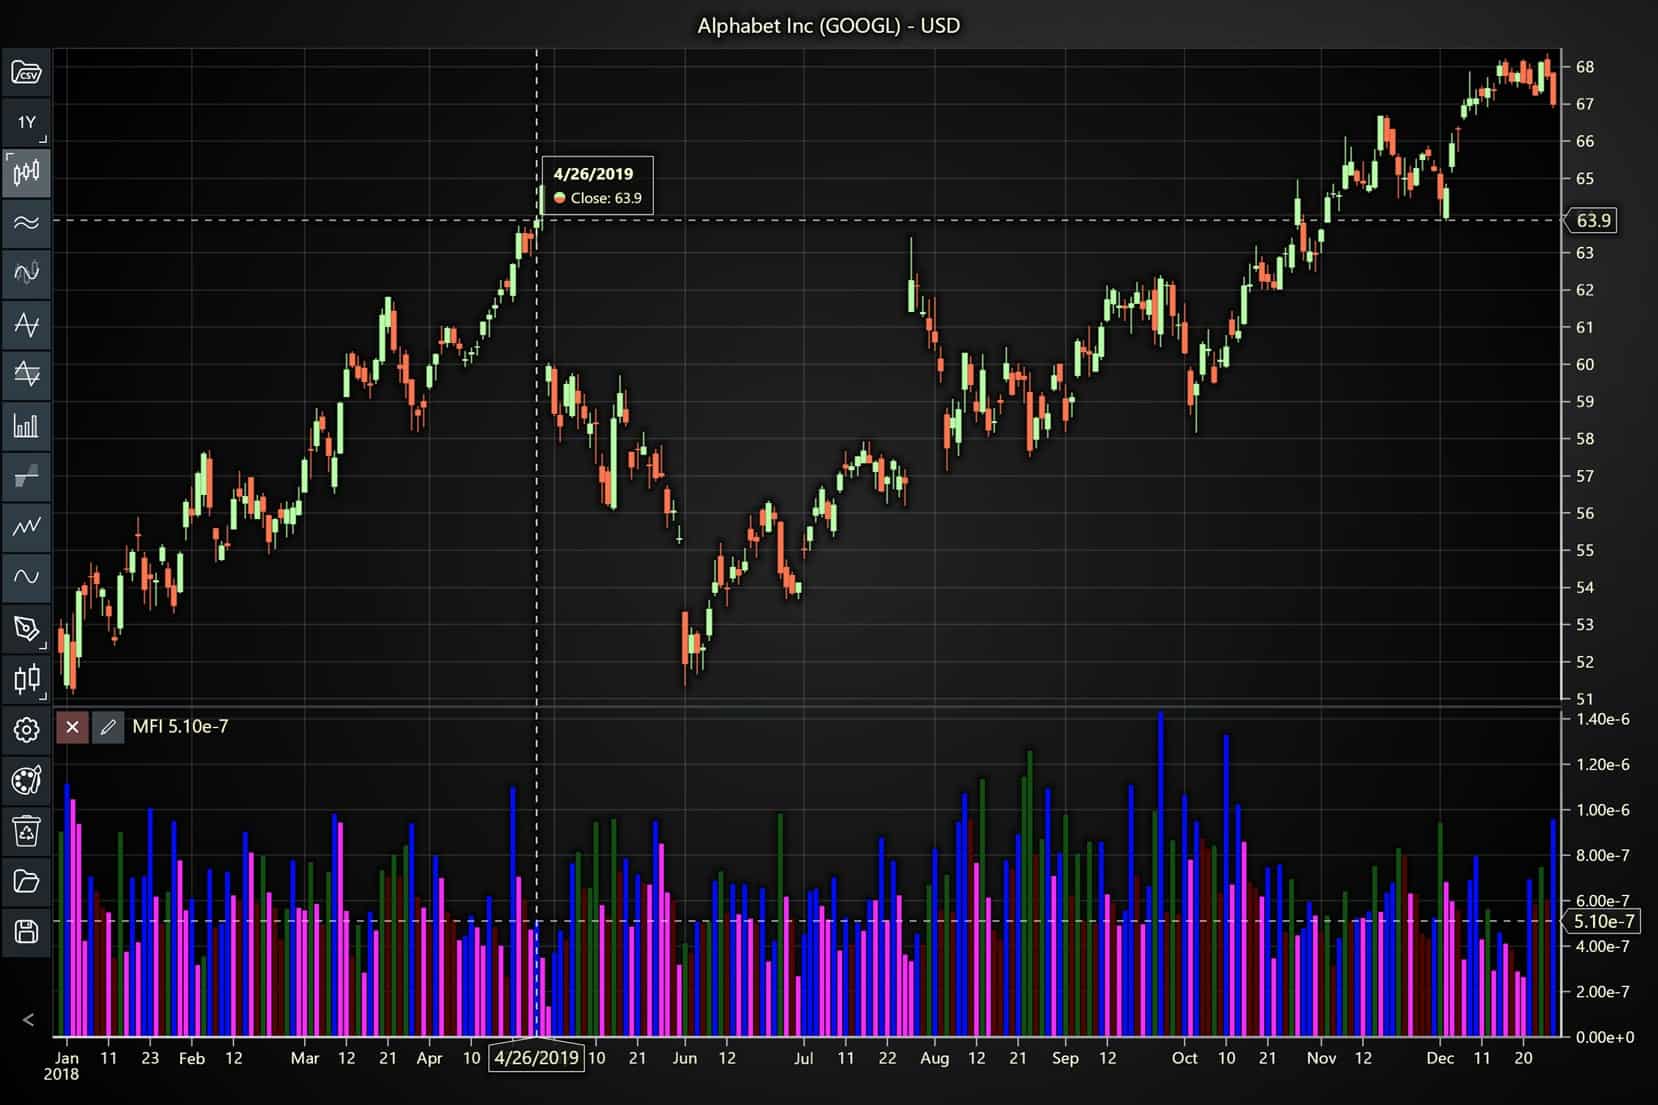Remove the MFI indicator with X button

72,727
